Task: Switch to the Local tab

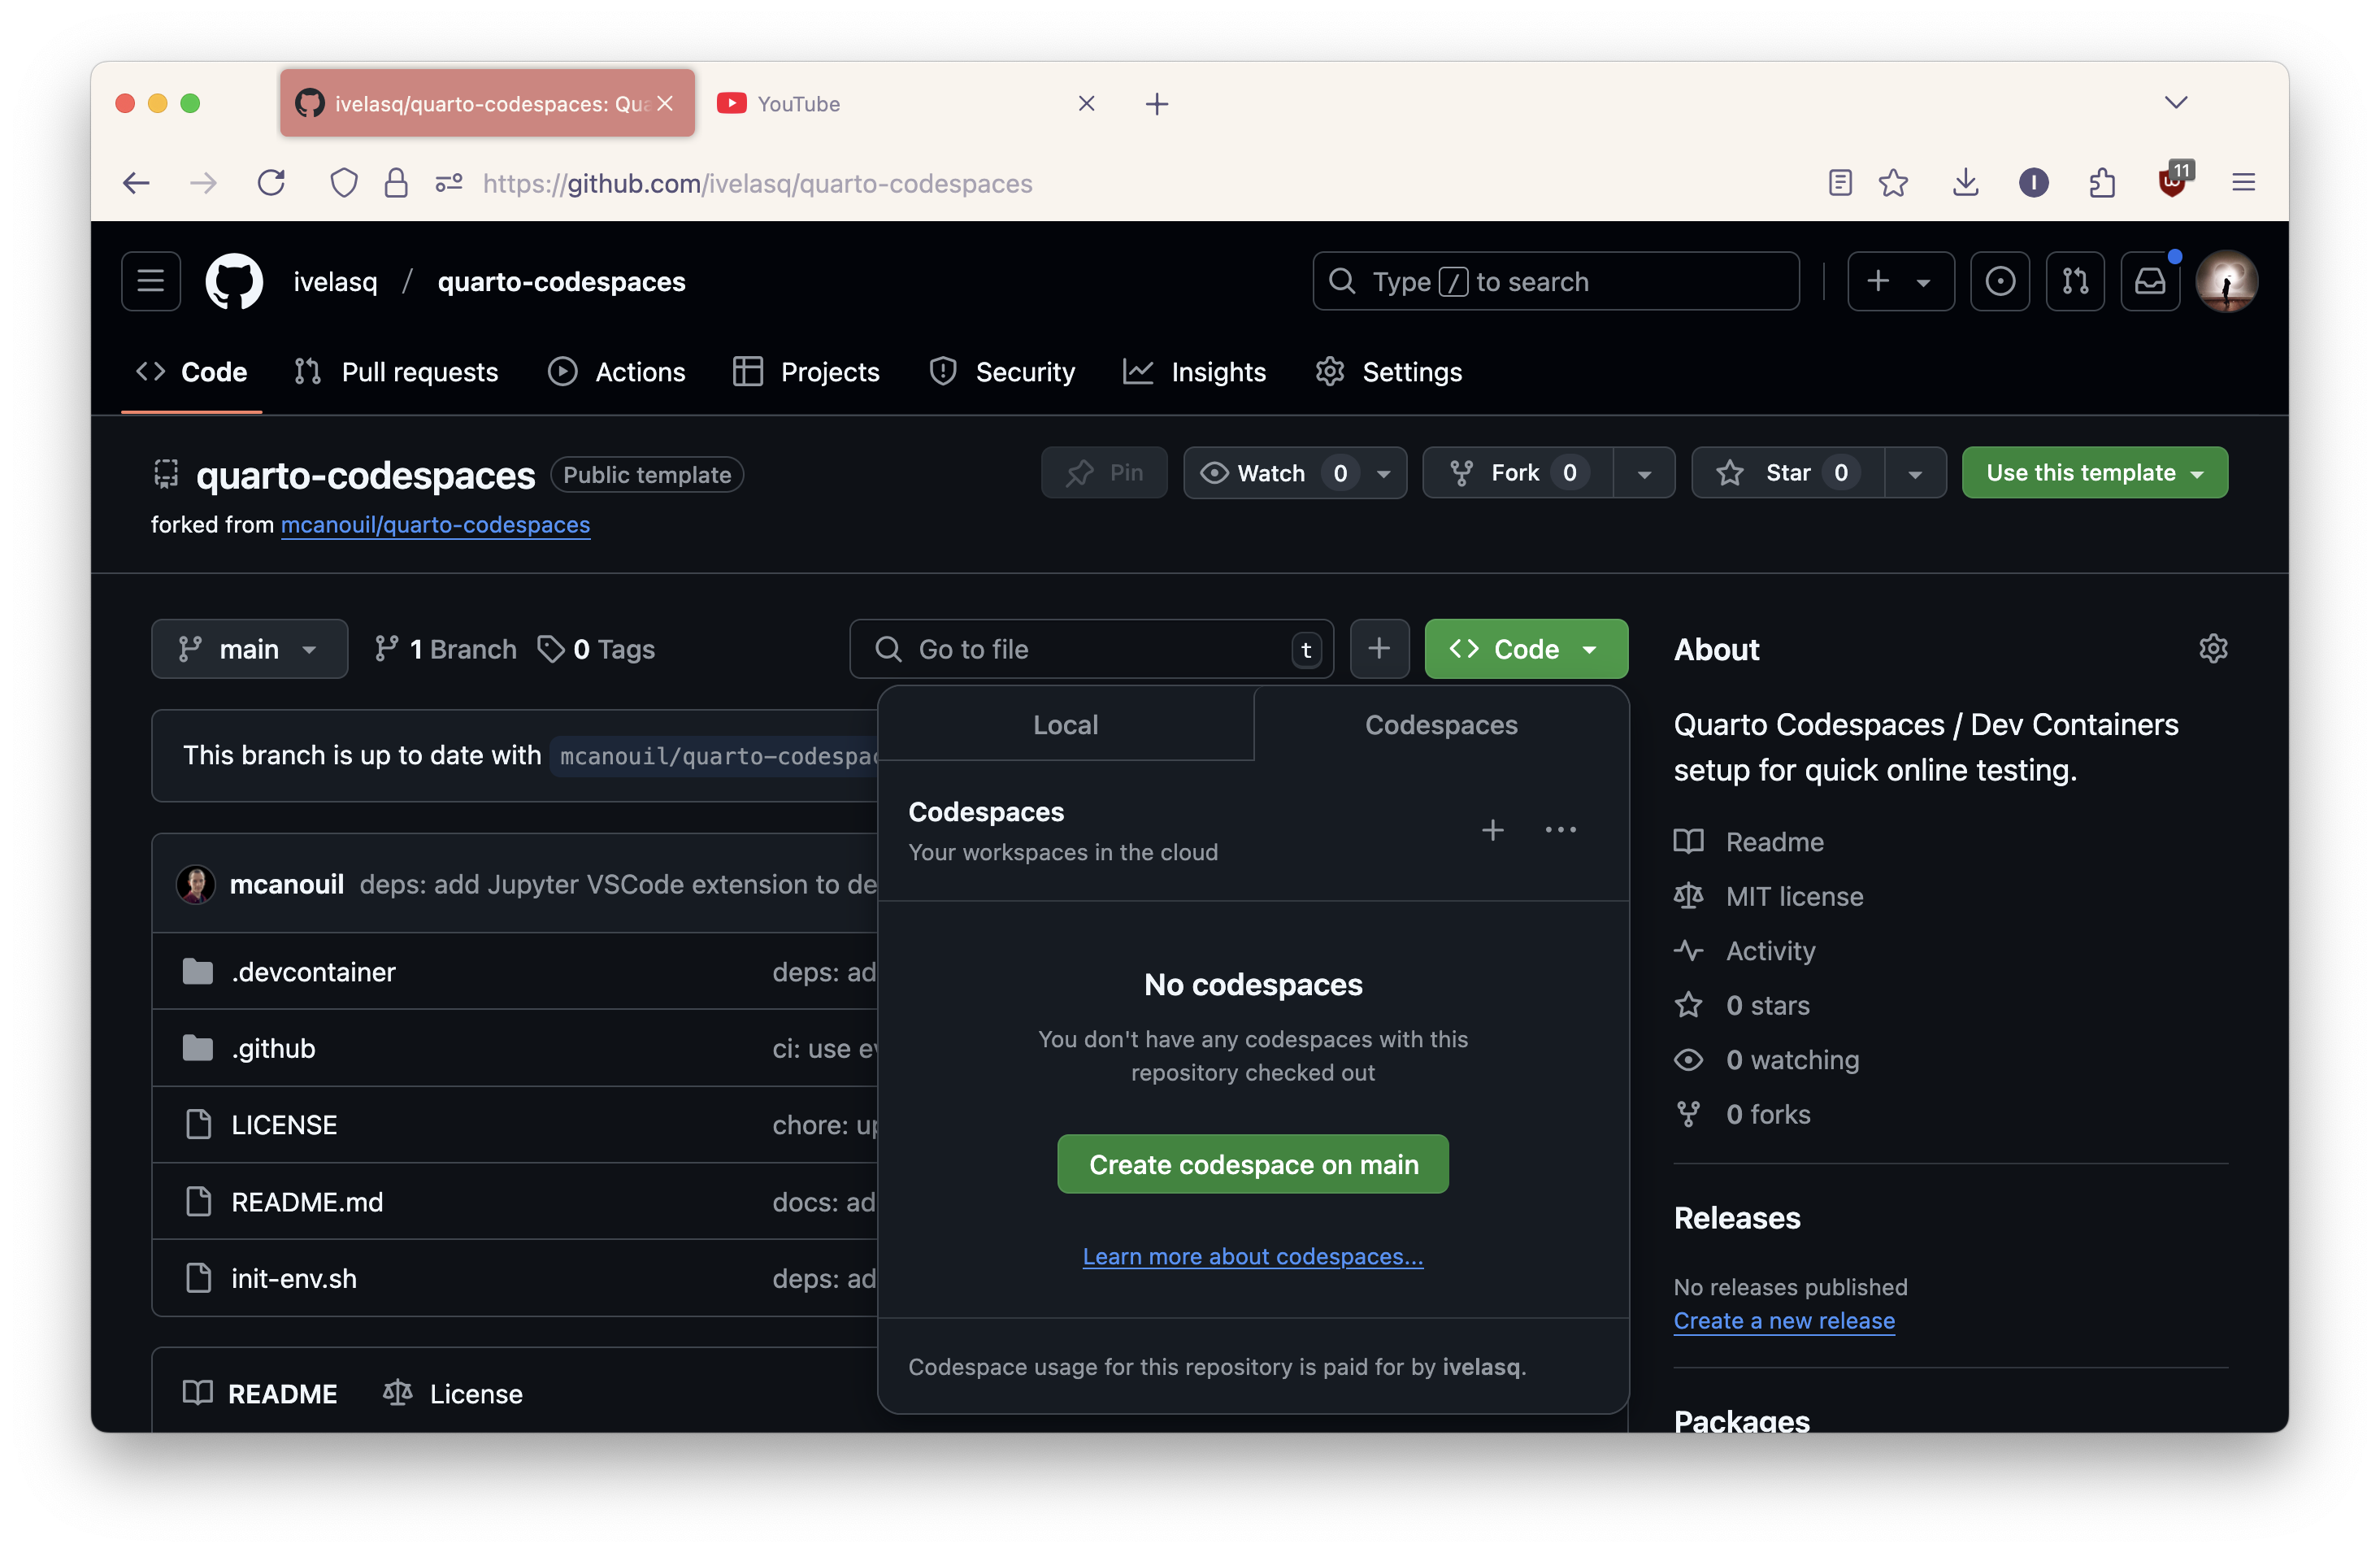Action: point(1065,725)
